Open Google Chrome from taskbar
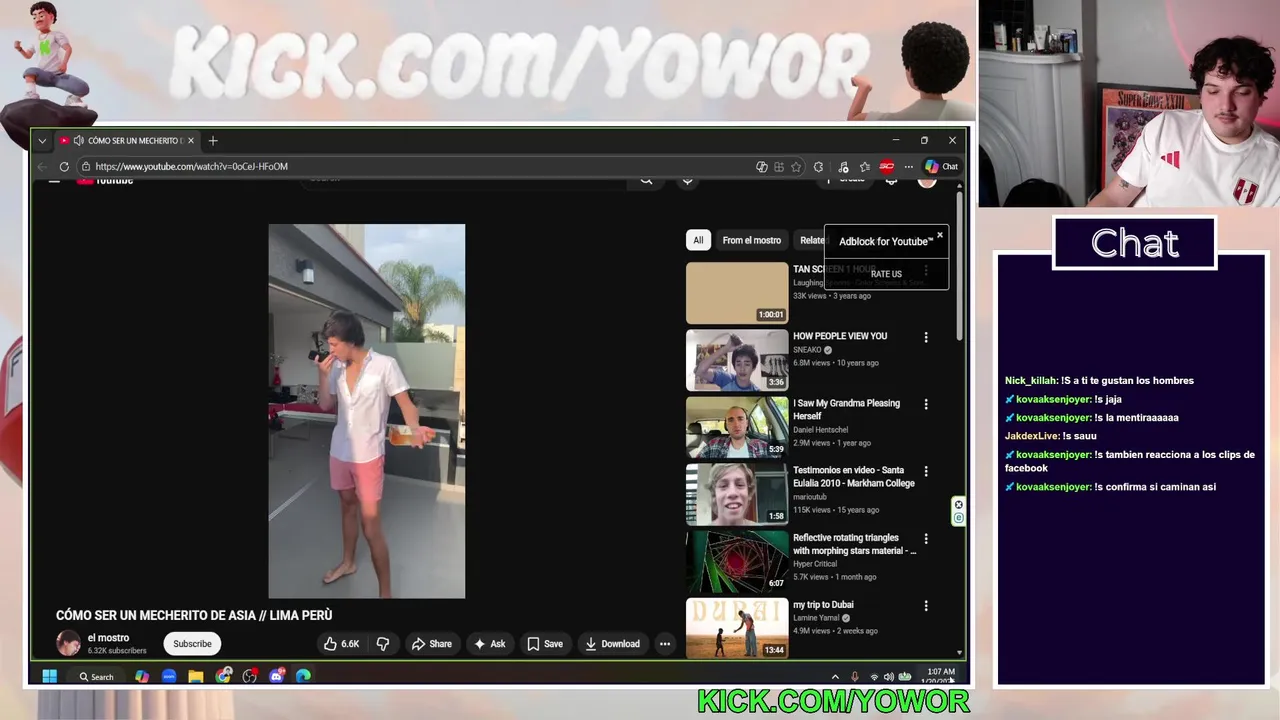Image resolution: width=1280 pixels, height=720 pixels. point(223,677)
